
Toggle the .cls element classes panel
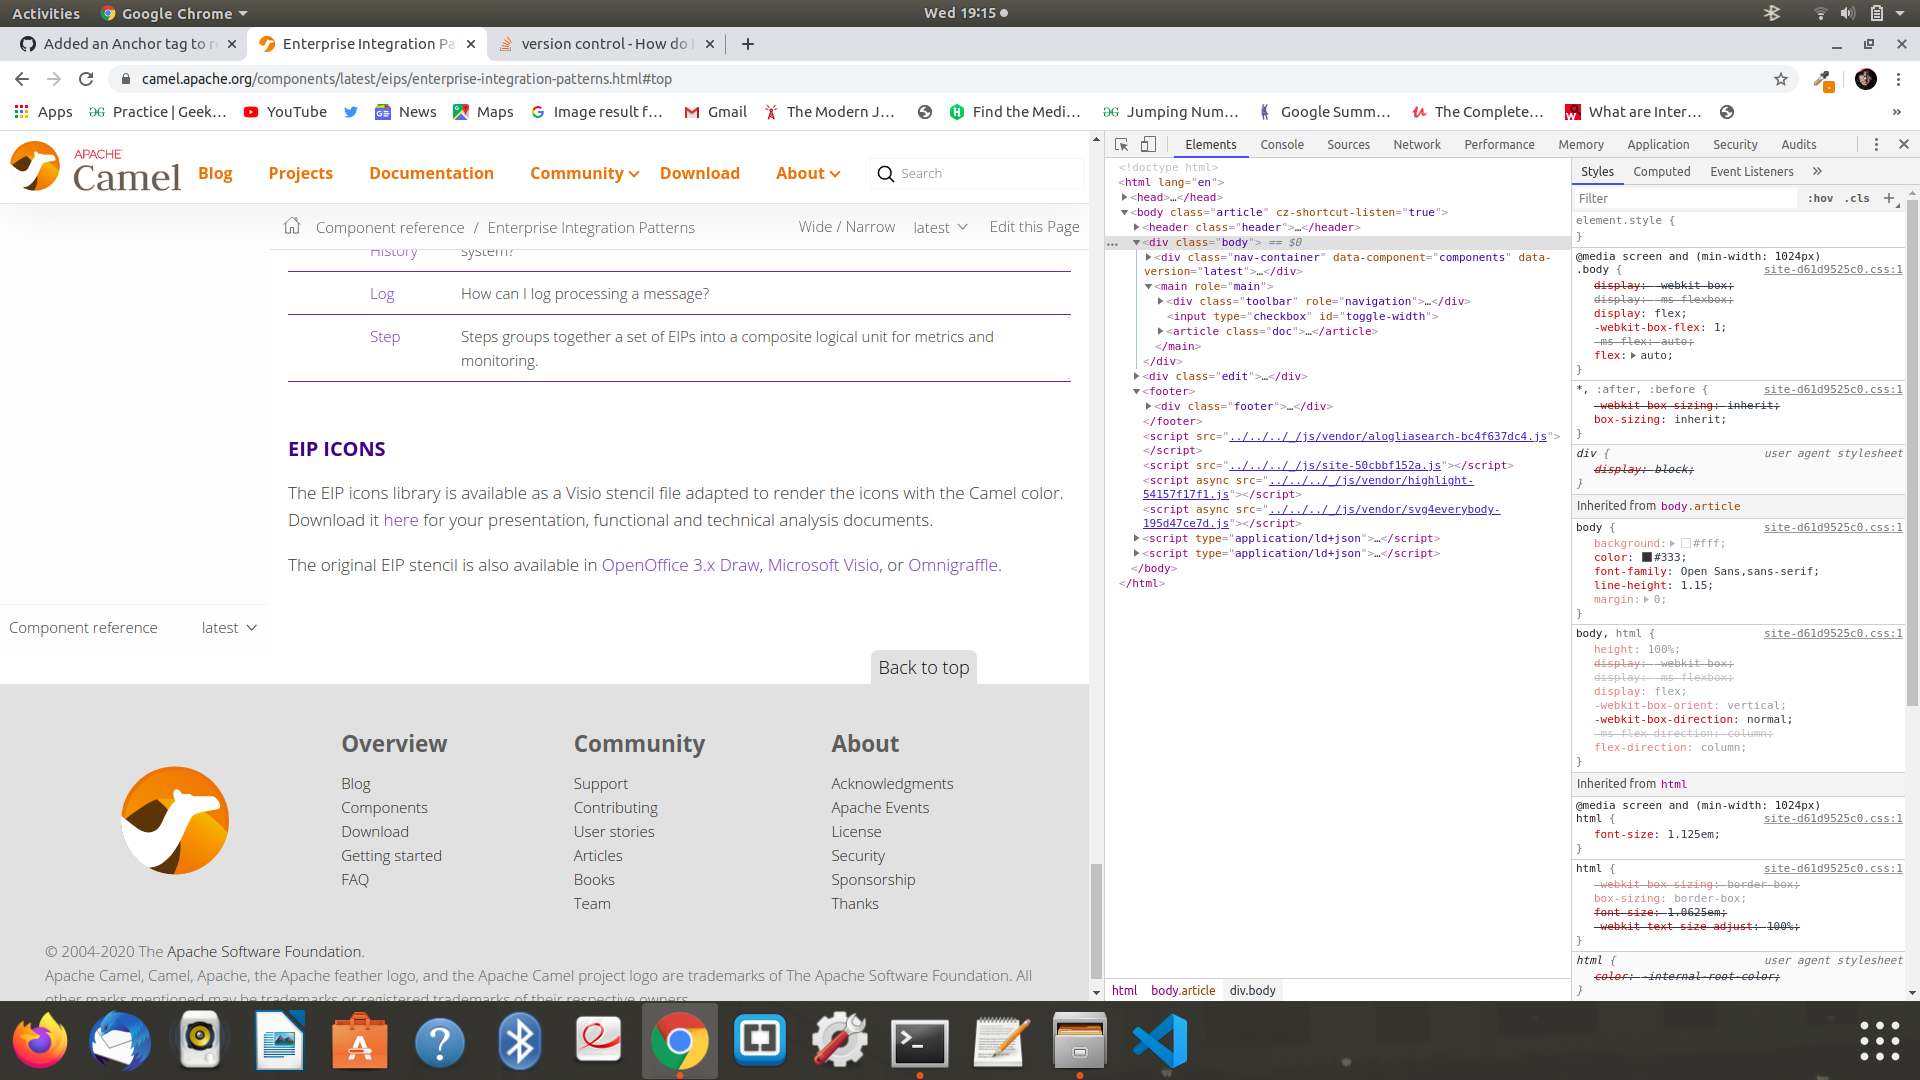coord(1858,198)
